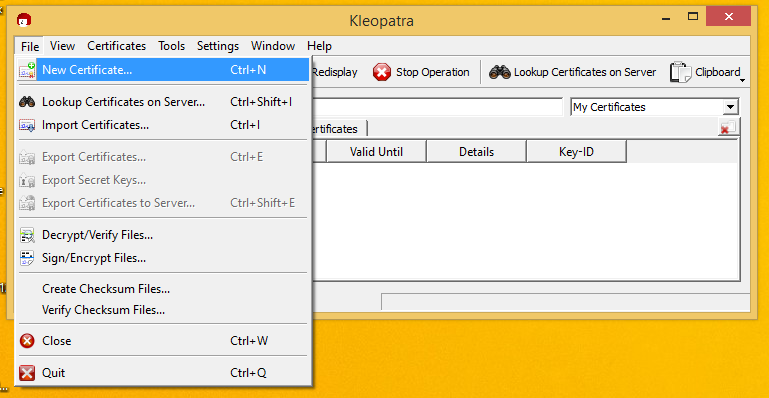The width and height of the screenshot is (769, 398).
Task: Open the Help menu
Action: (319, 46)
